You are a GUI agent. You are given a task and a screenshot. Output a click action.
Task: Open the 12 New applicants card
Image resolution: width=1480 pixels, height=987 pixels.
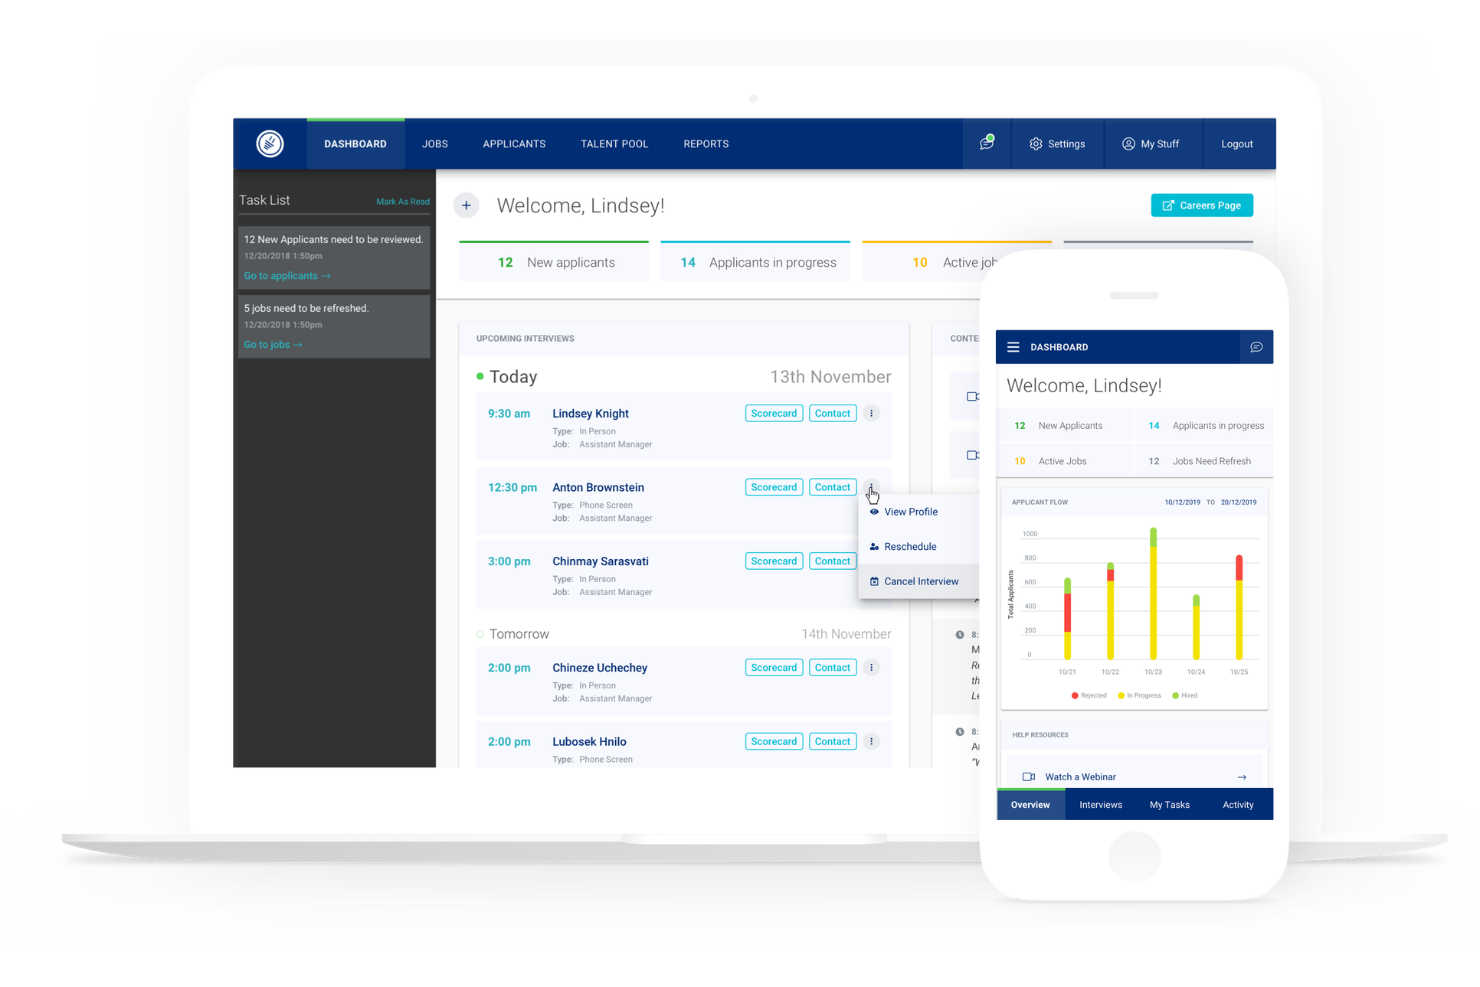(554, 261)
